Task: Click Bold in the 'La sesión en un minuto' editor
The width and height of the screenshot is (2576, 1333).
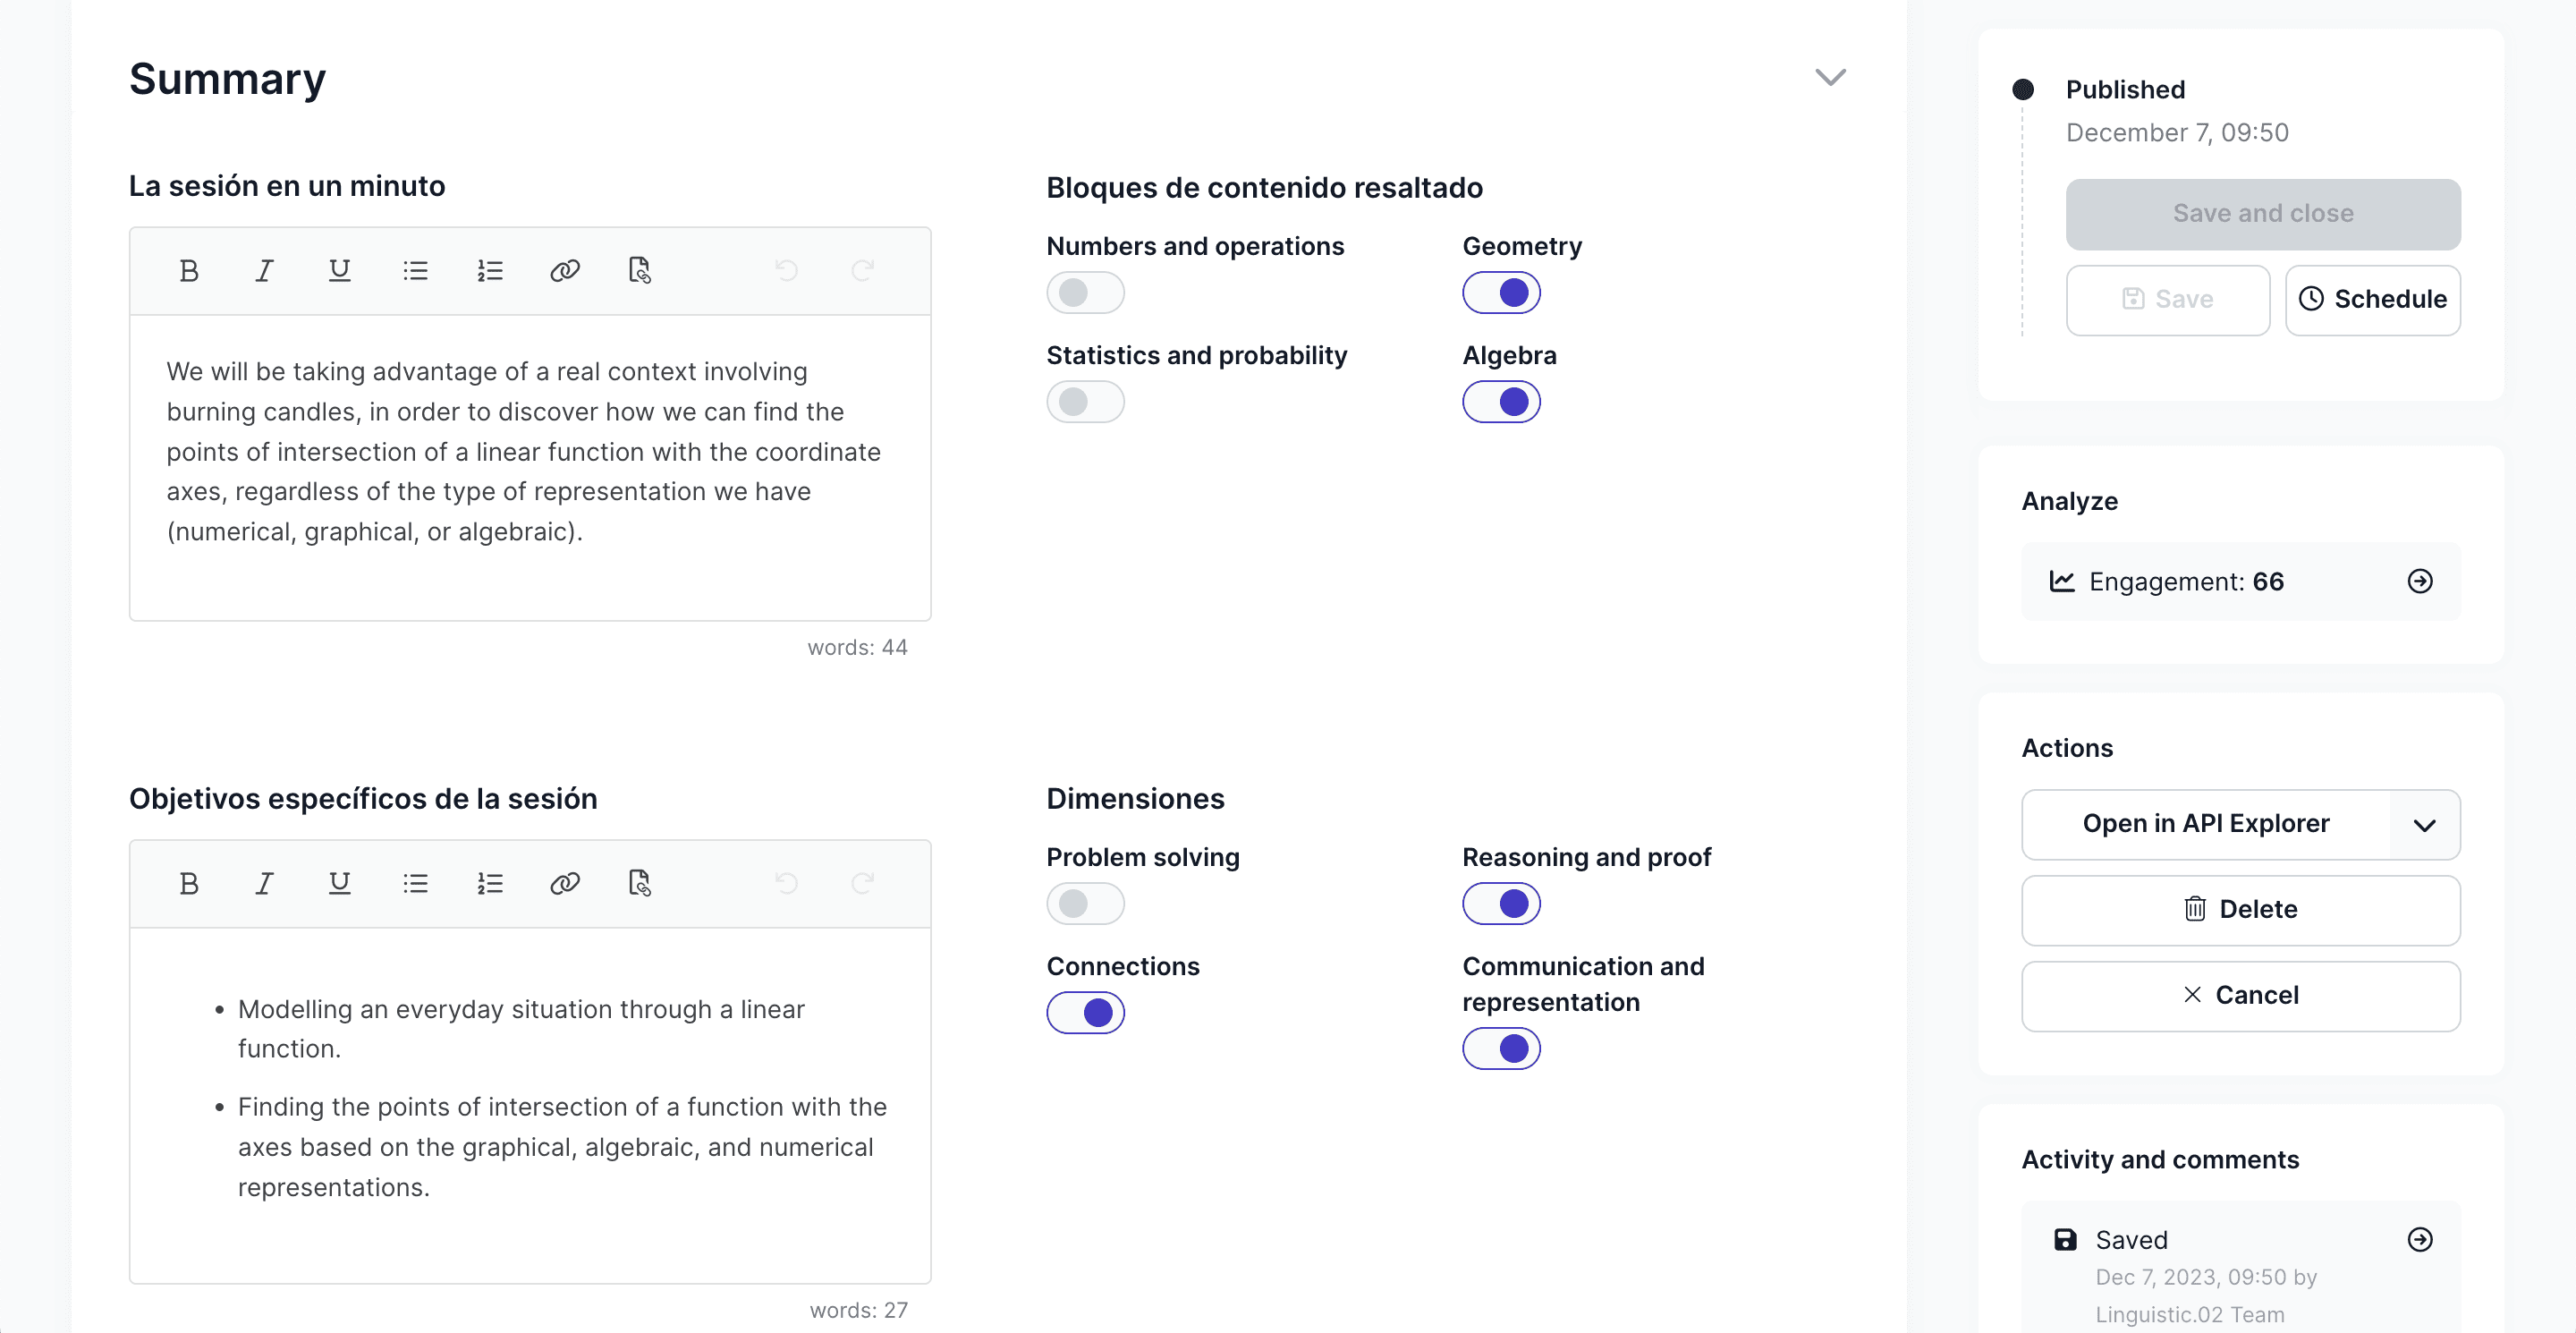Action: click(188, 271)
